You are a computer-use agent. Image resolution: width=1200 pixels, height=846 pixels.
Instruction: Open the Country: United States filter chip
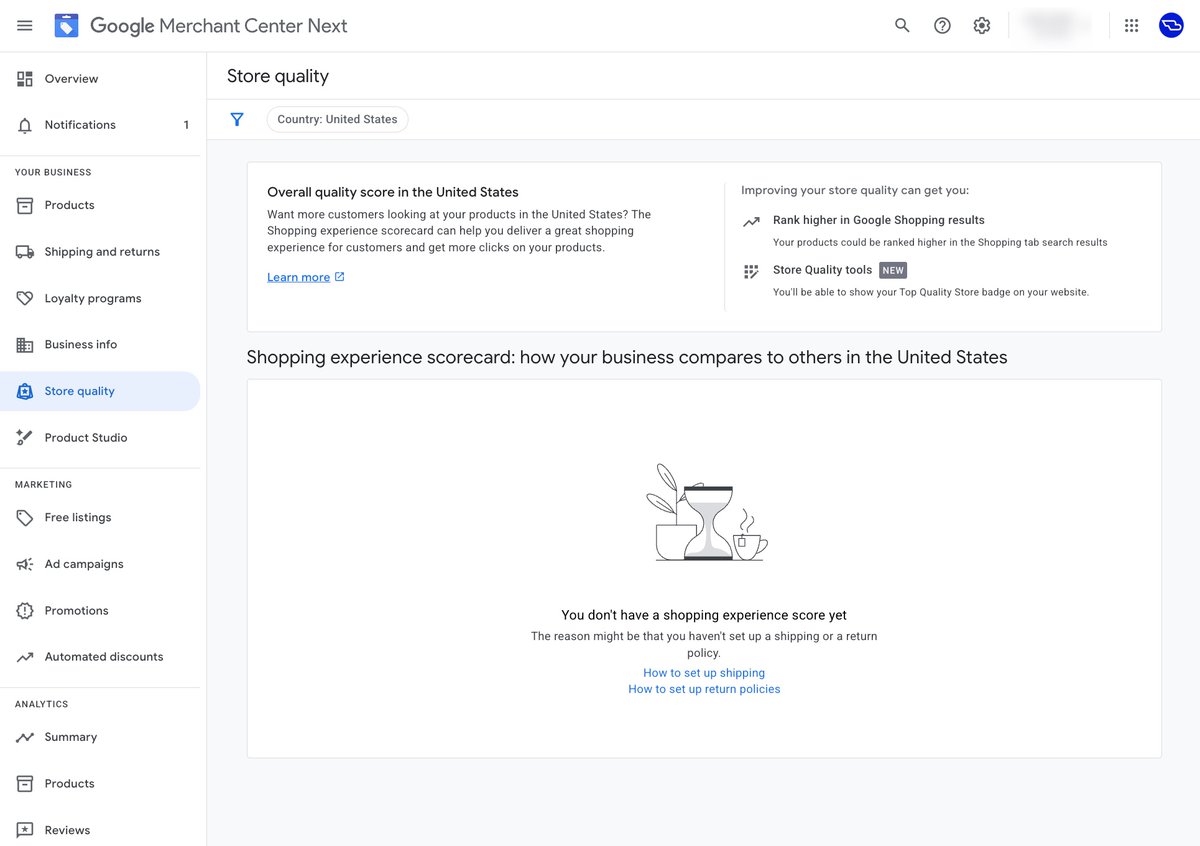coord(337,119)
